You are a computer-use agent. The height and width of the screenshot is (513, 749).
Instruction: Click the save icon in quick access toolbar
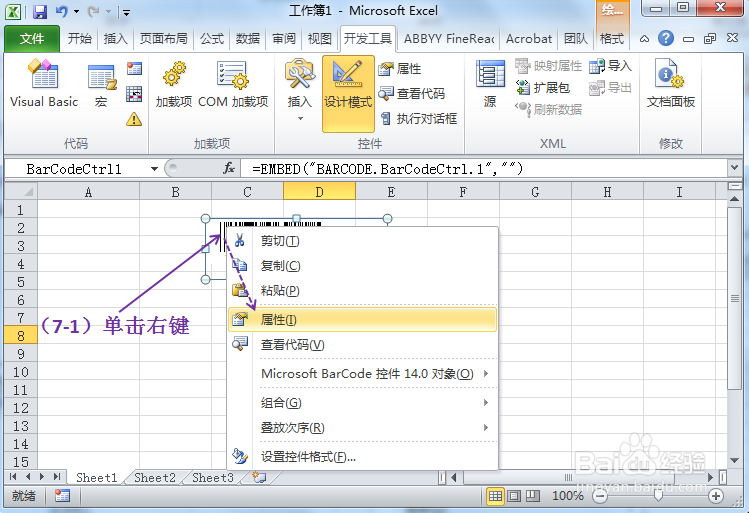click(40, 11)
